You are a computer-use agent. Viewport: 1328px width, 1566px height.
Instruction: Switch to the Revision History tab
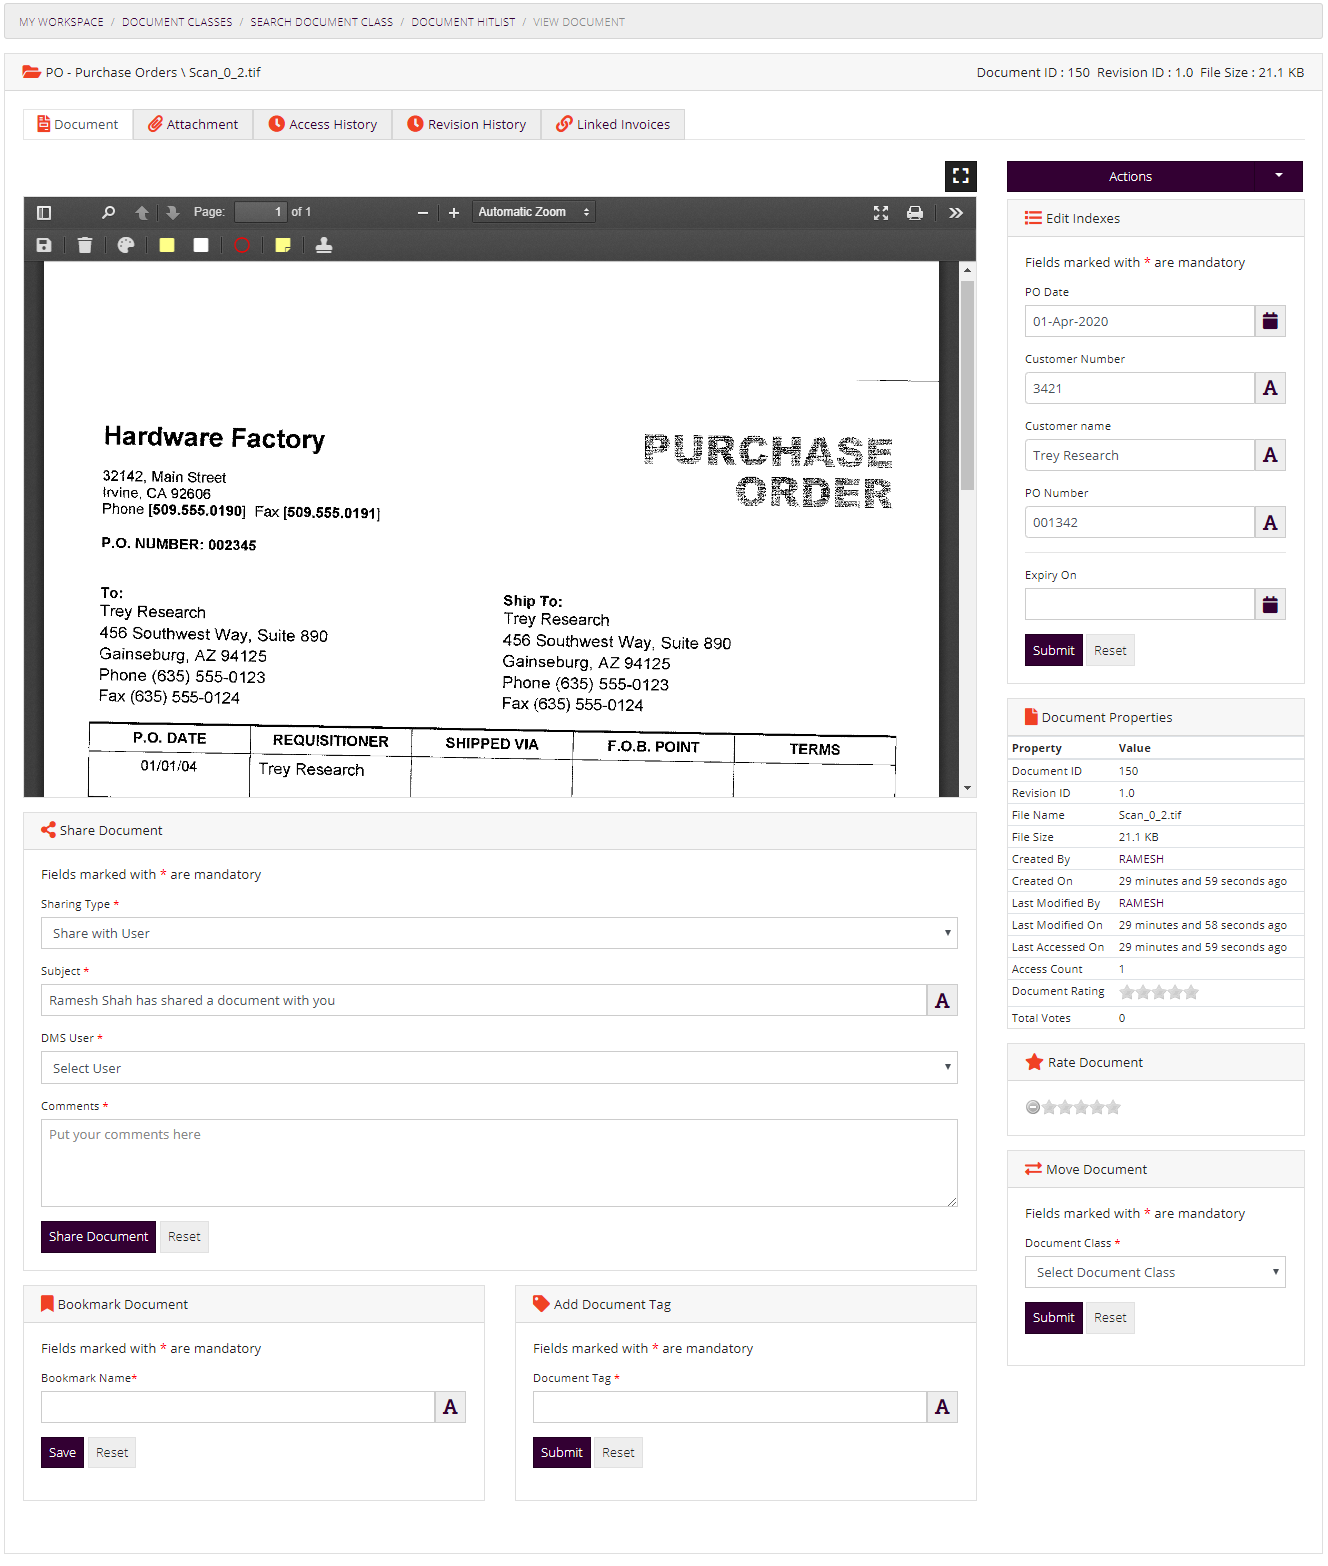[466, 124]
